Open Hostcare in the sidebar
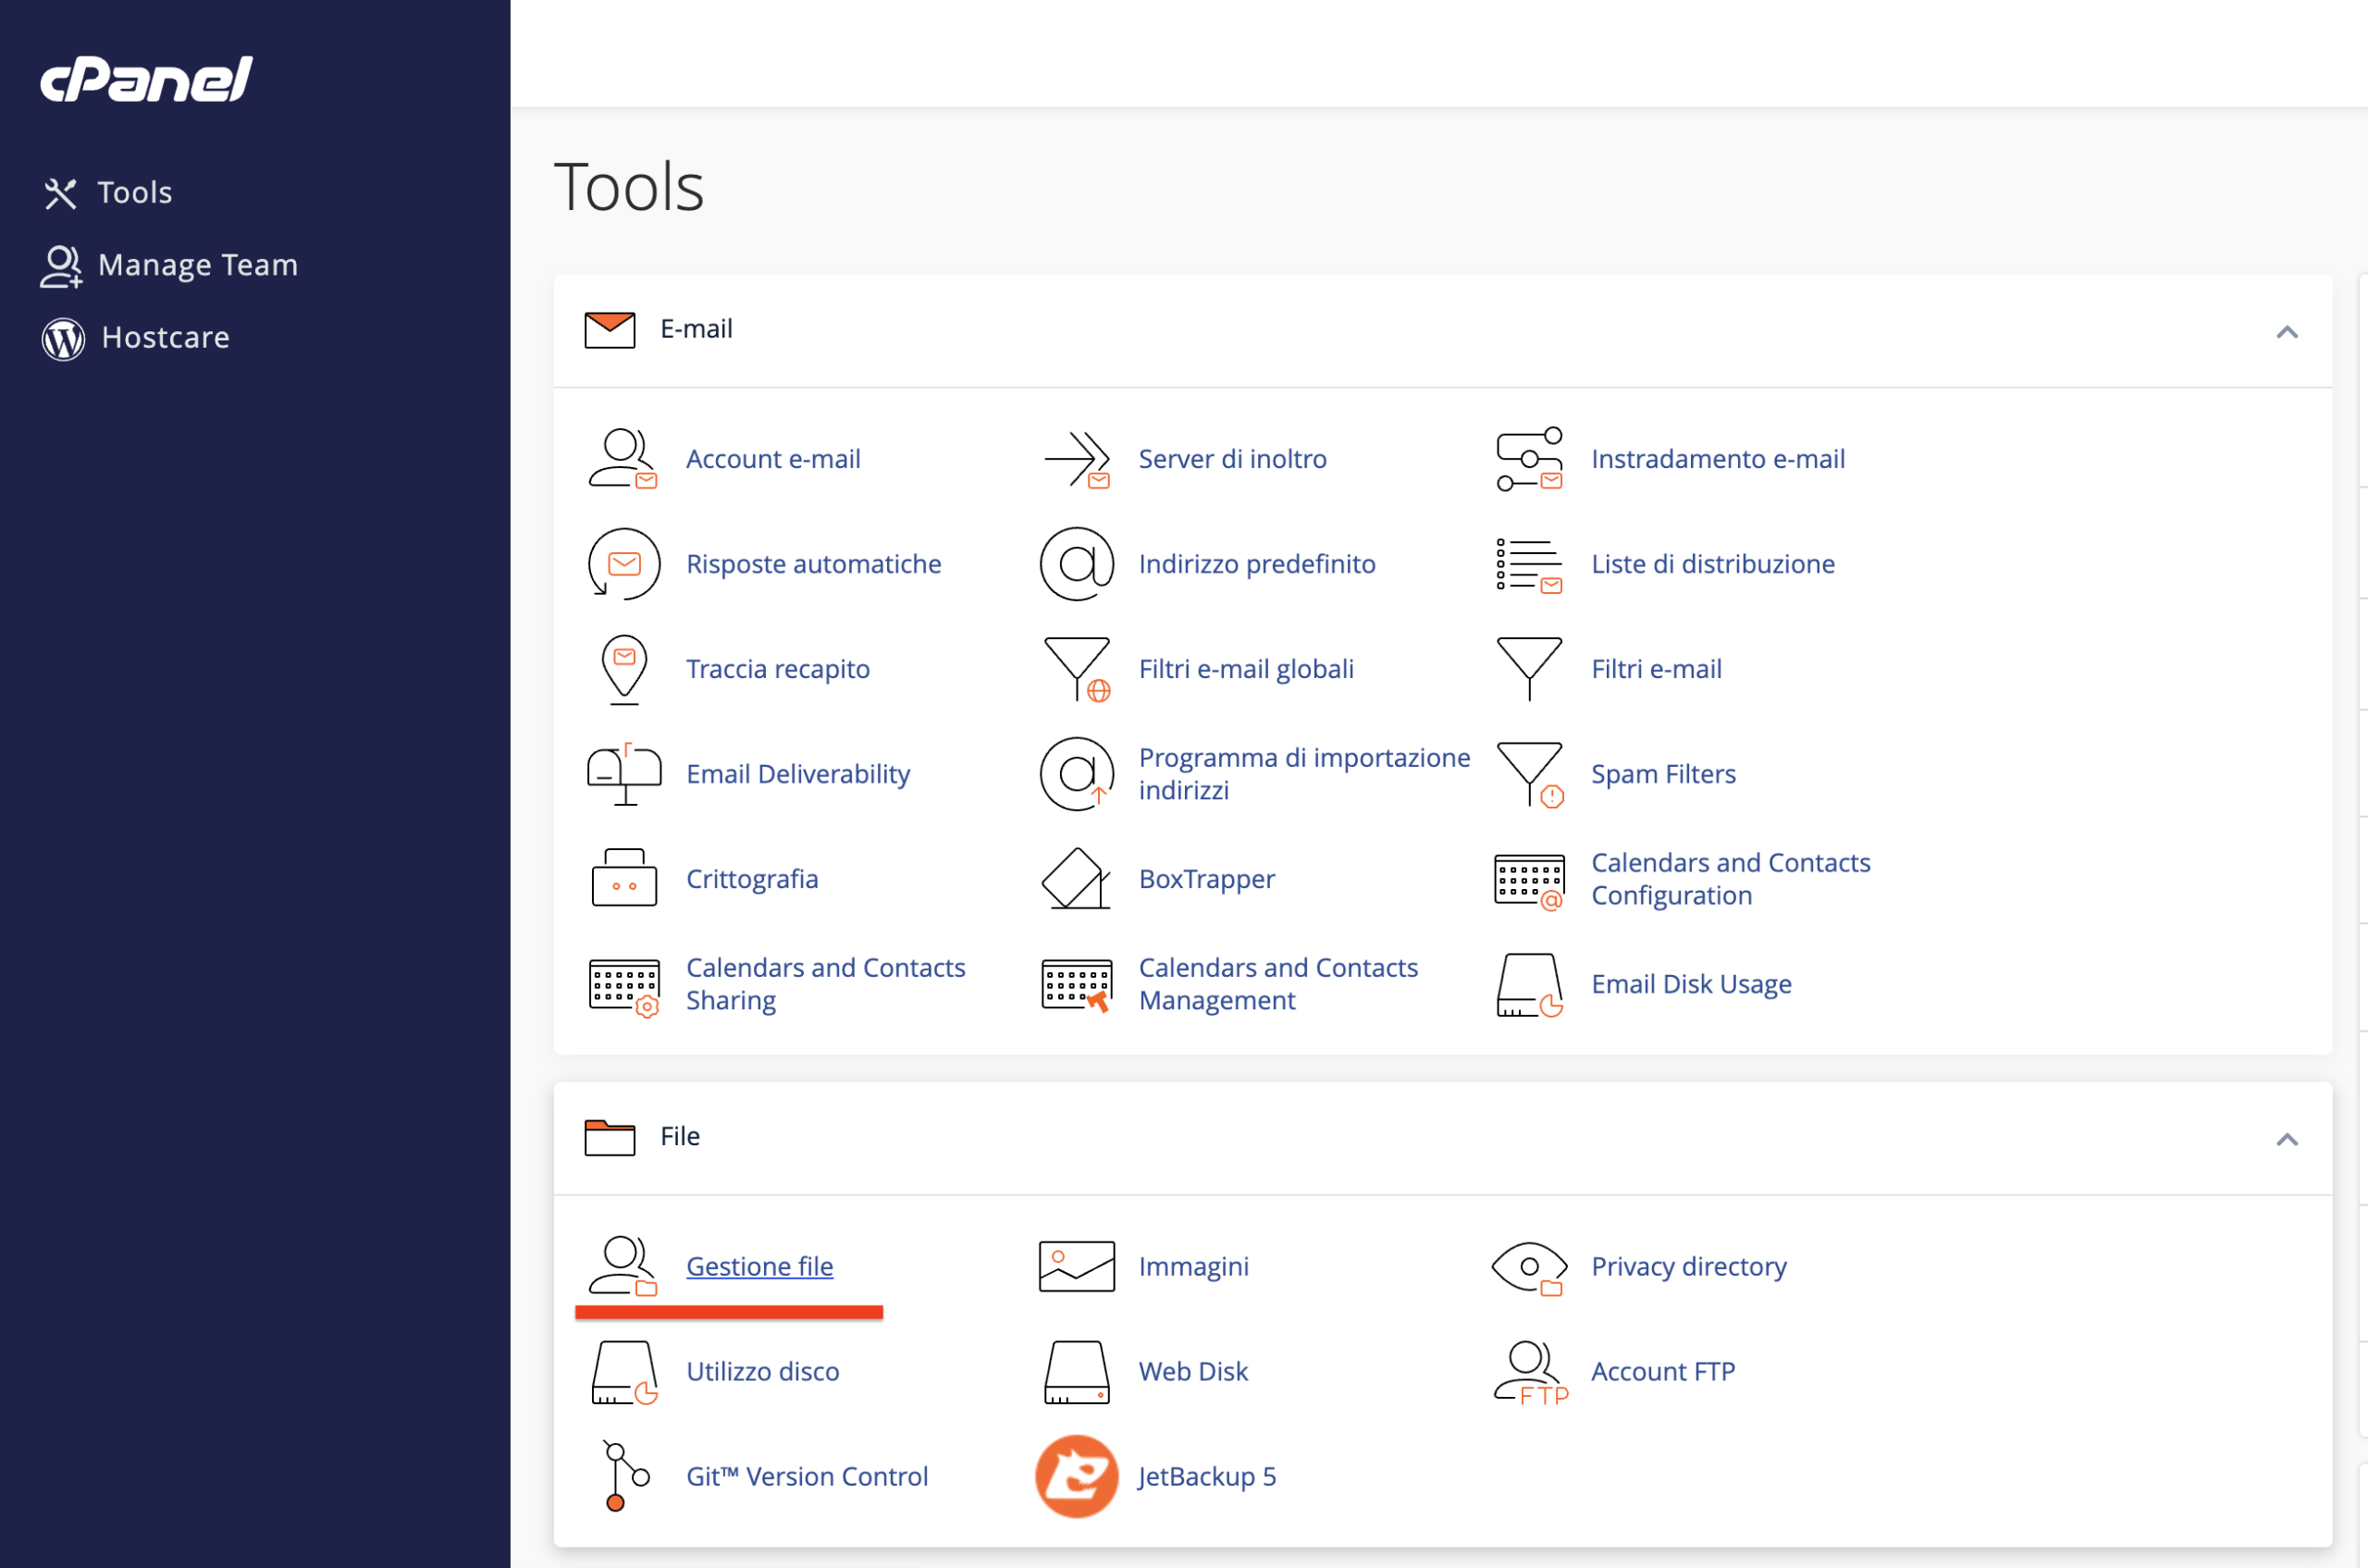2368x1568 pixels. tap(166, 338)
